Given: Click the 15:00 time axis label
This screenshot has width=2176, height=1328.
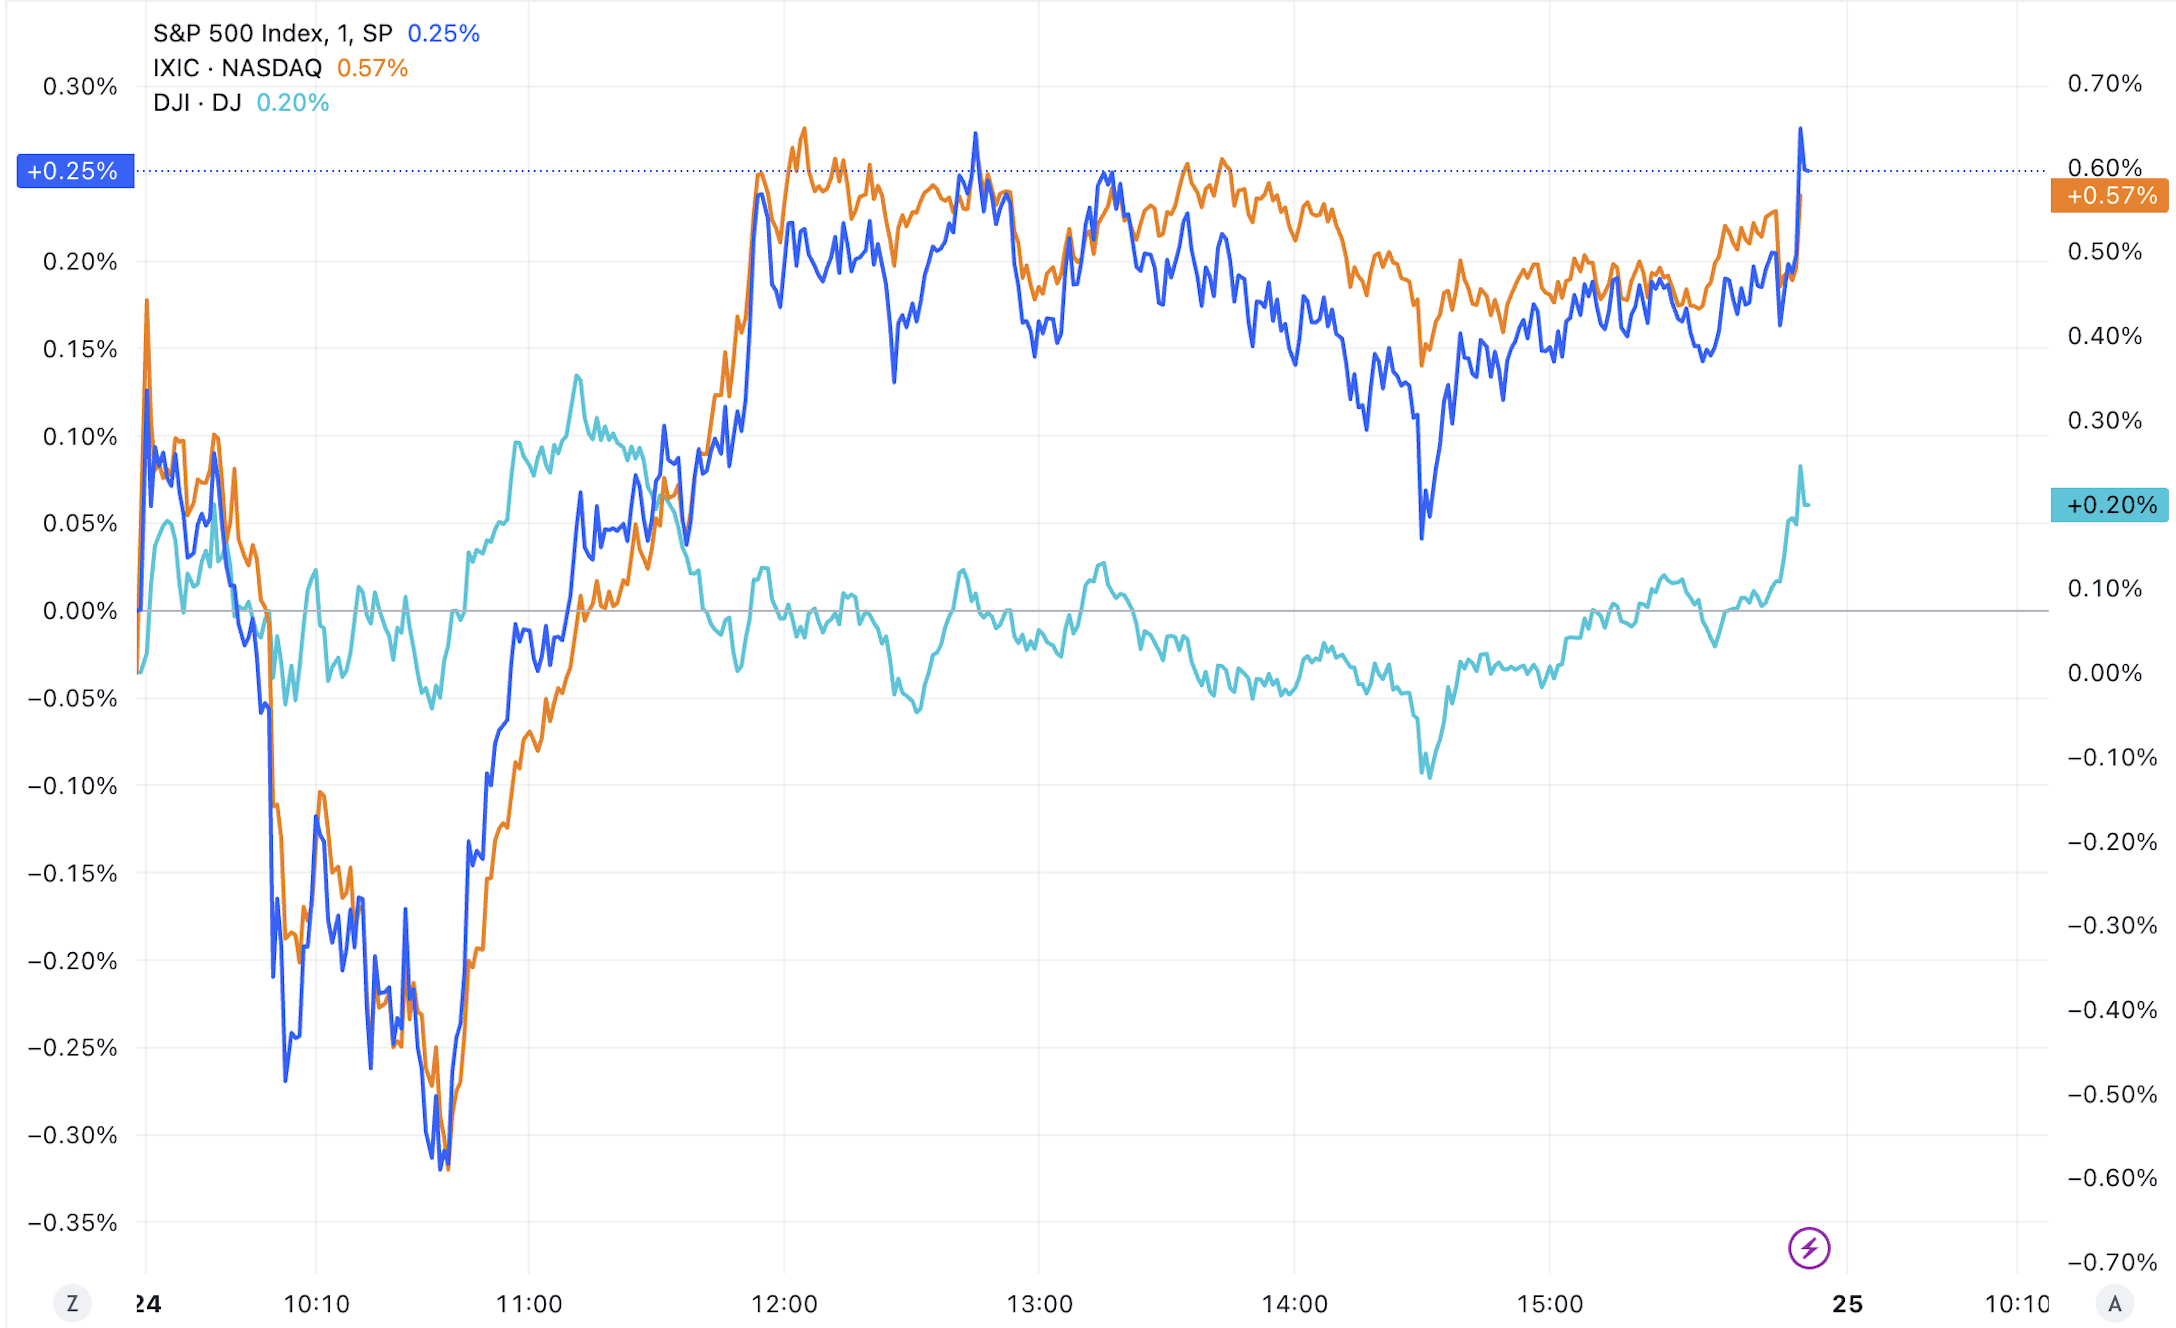Looking at the screenshot, I should (x=1550, y=1304).
